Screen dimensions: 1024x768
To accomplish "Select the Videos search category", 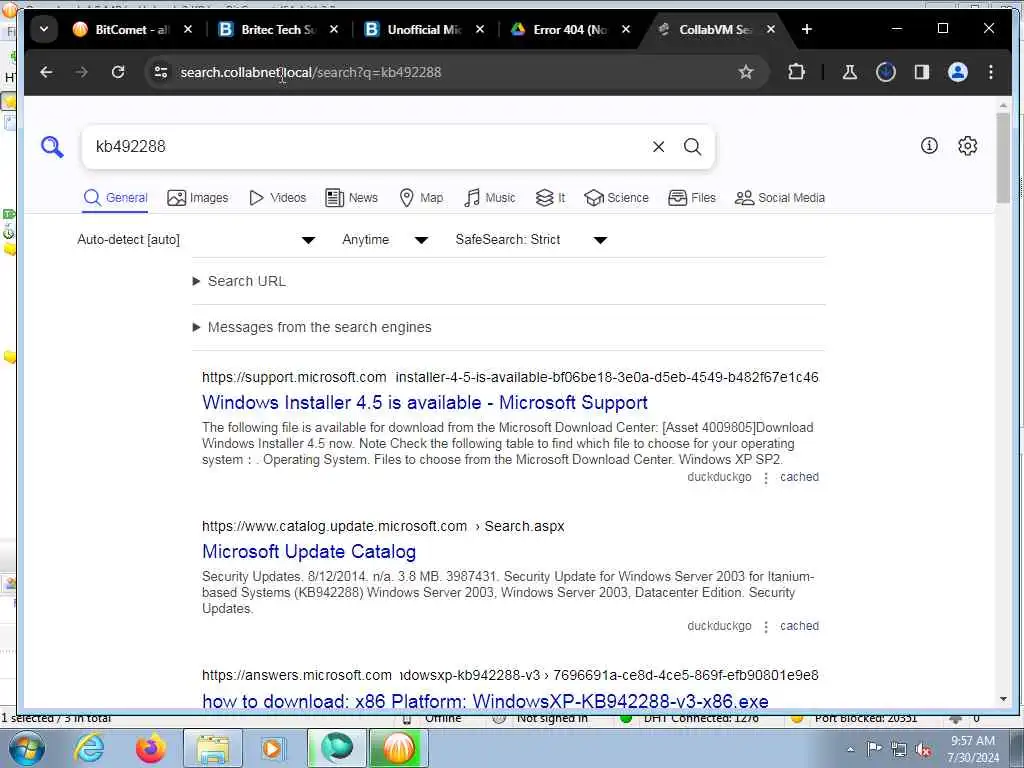I will [278, 198].
